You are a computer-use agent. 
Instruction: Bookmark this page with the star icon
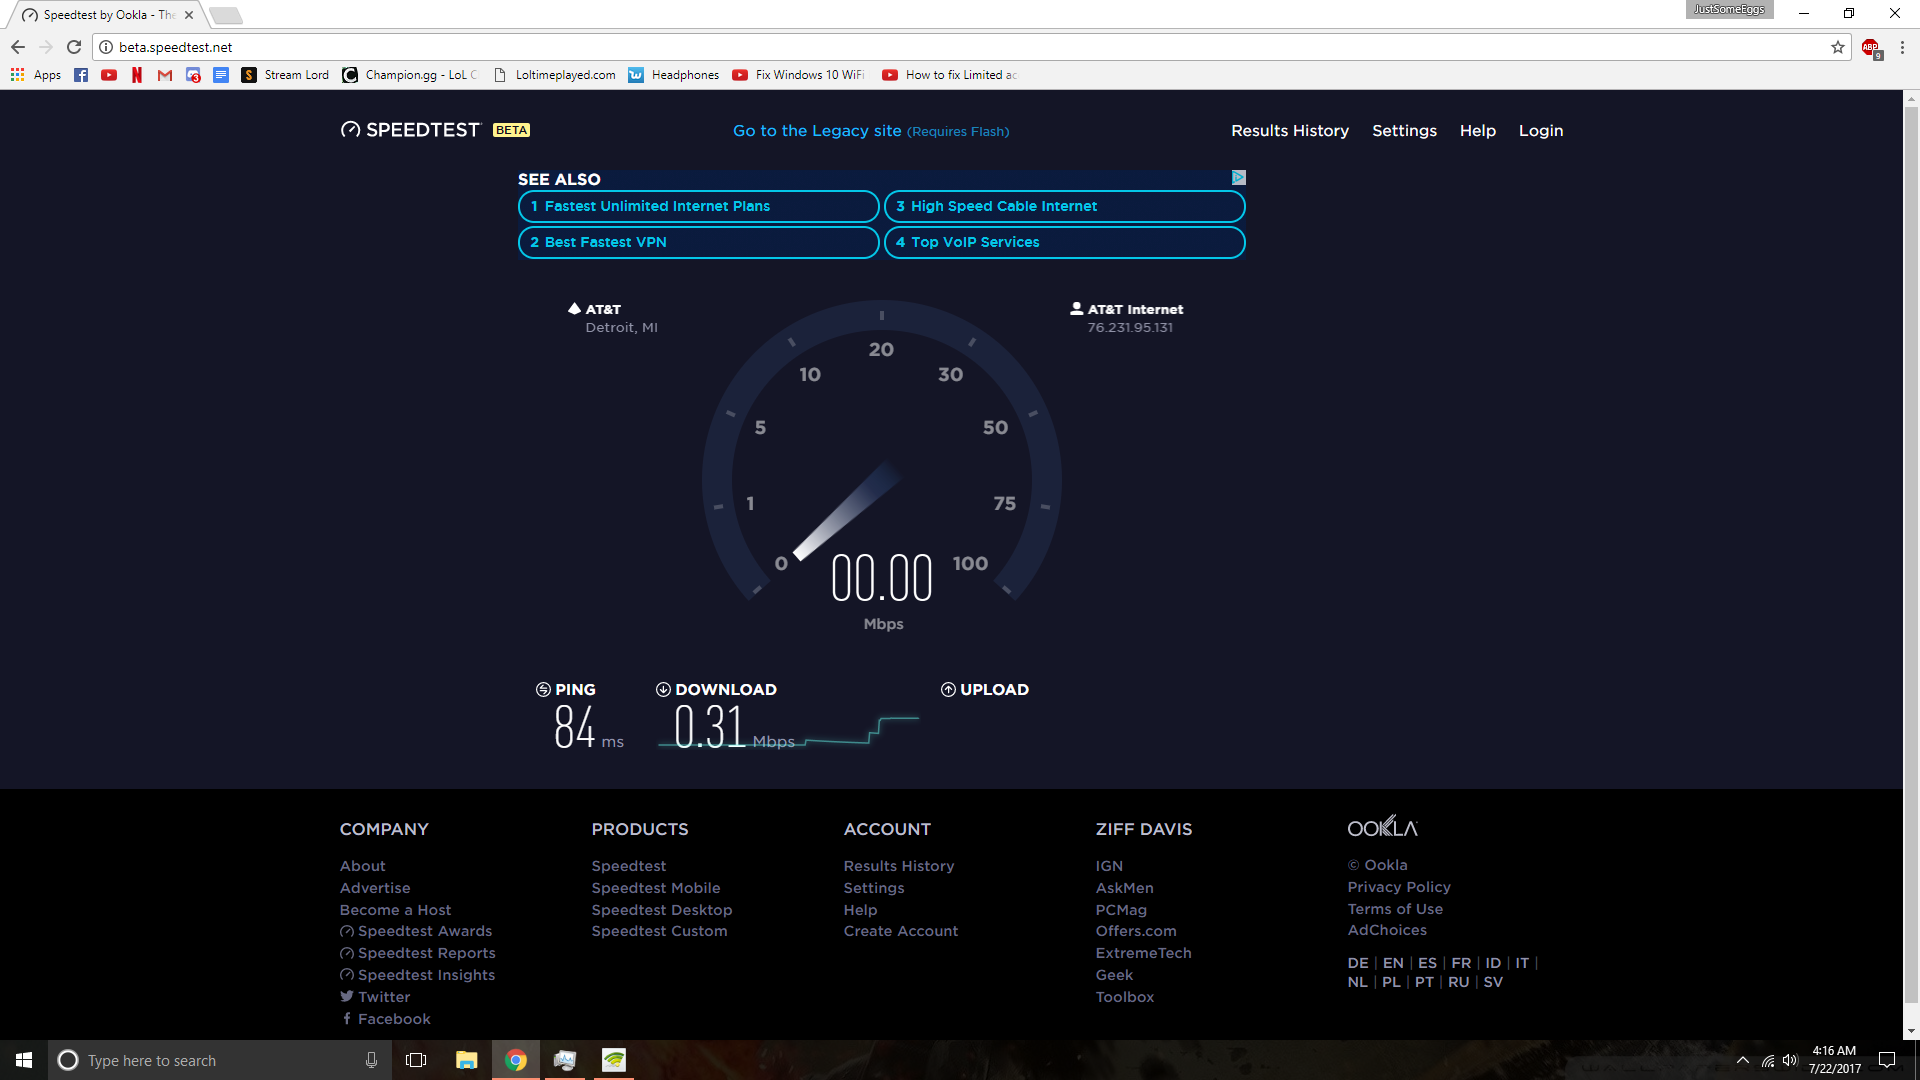click(1838, 47)
